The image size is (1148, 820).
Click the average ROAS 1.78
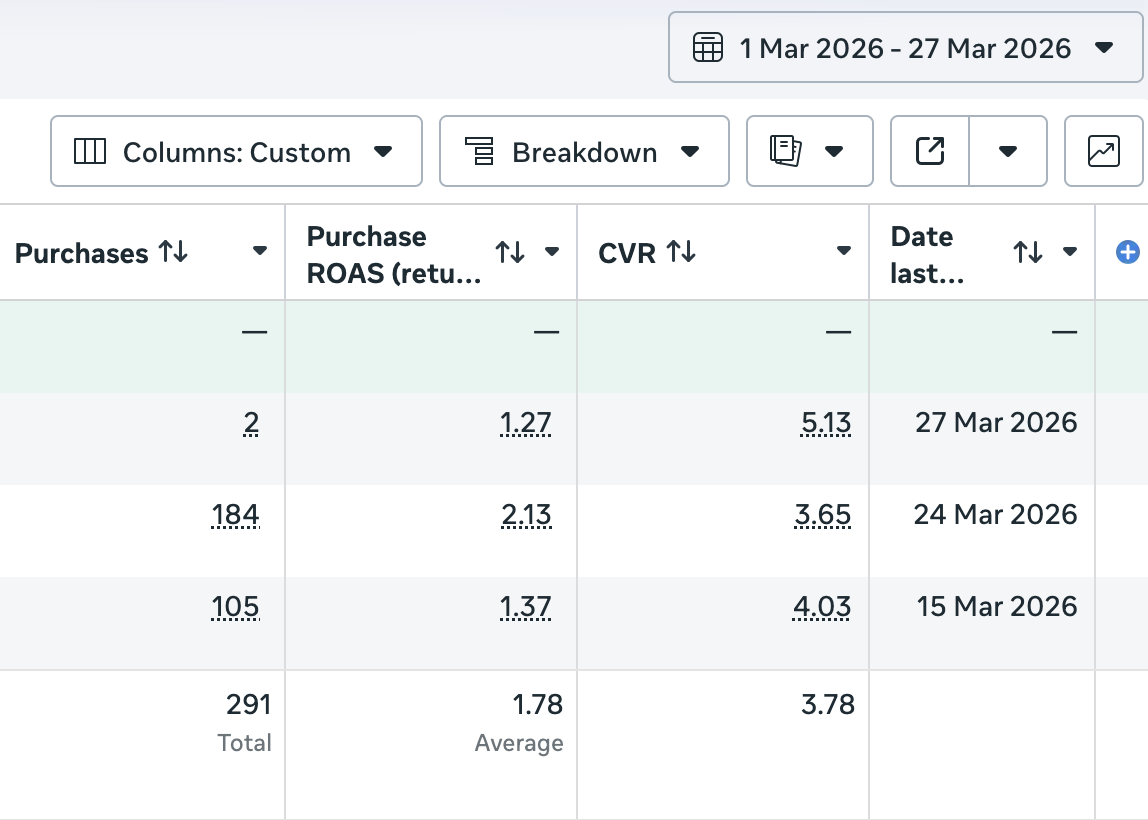point(537,704)
